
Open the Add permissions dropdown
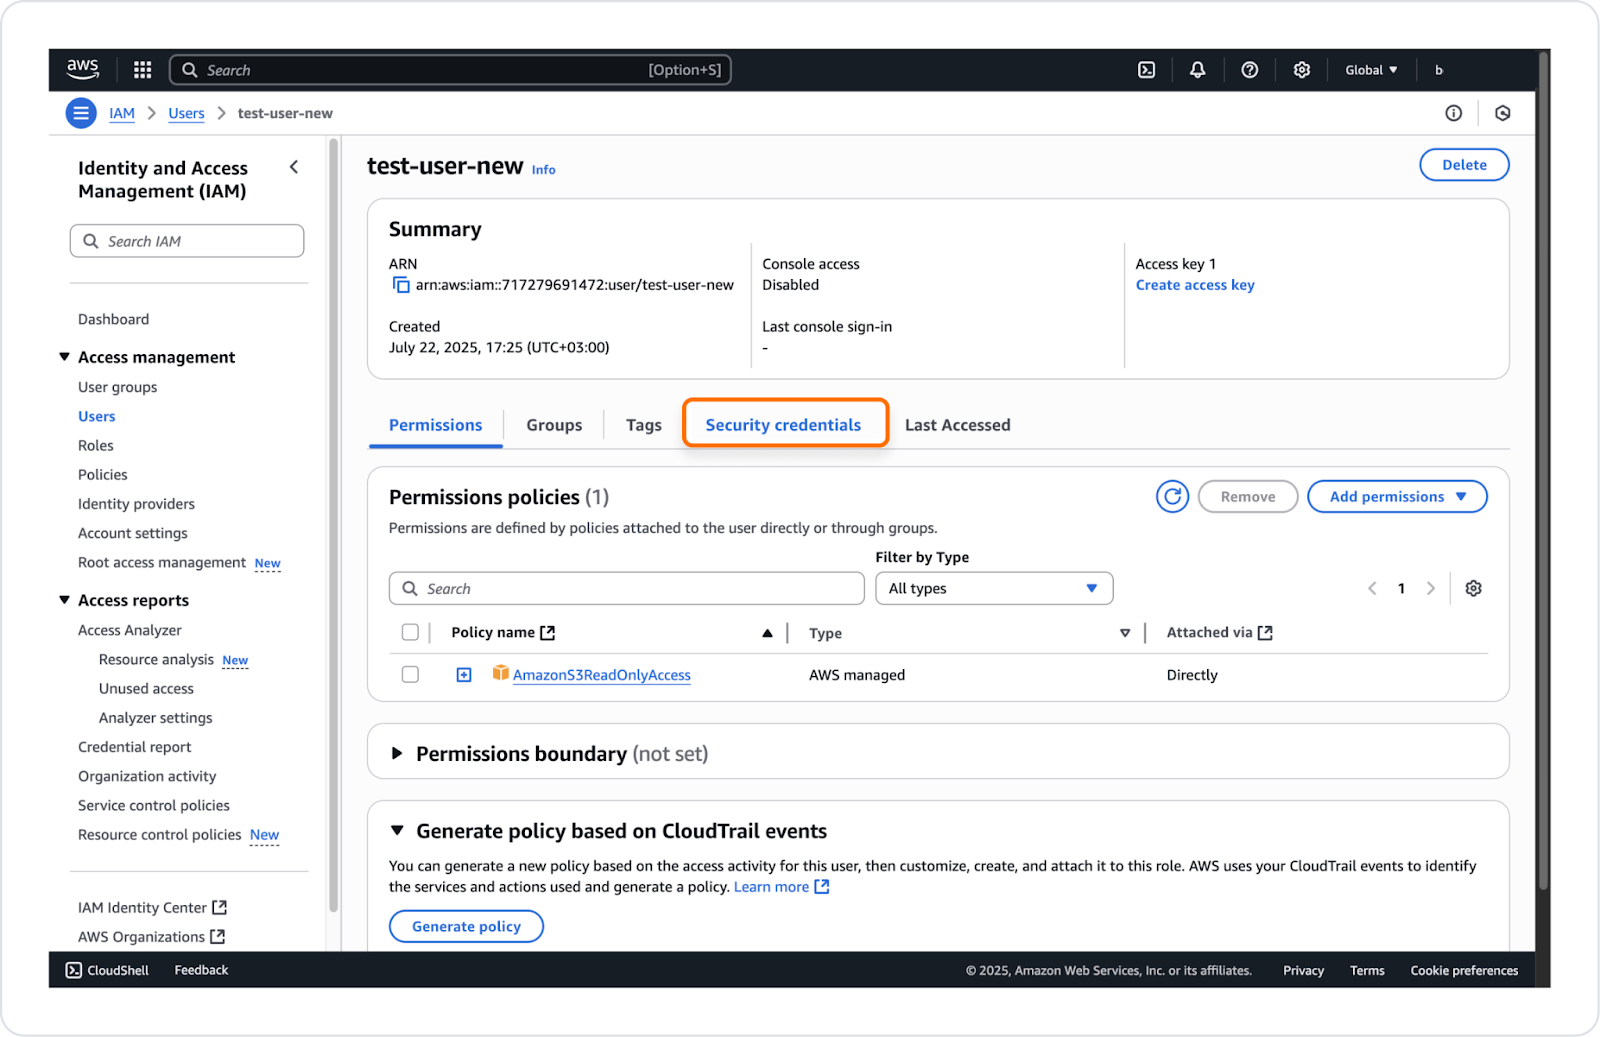(1397, 496)
